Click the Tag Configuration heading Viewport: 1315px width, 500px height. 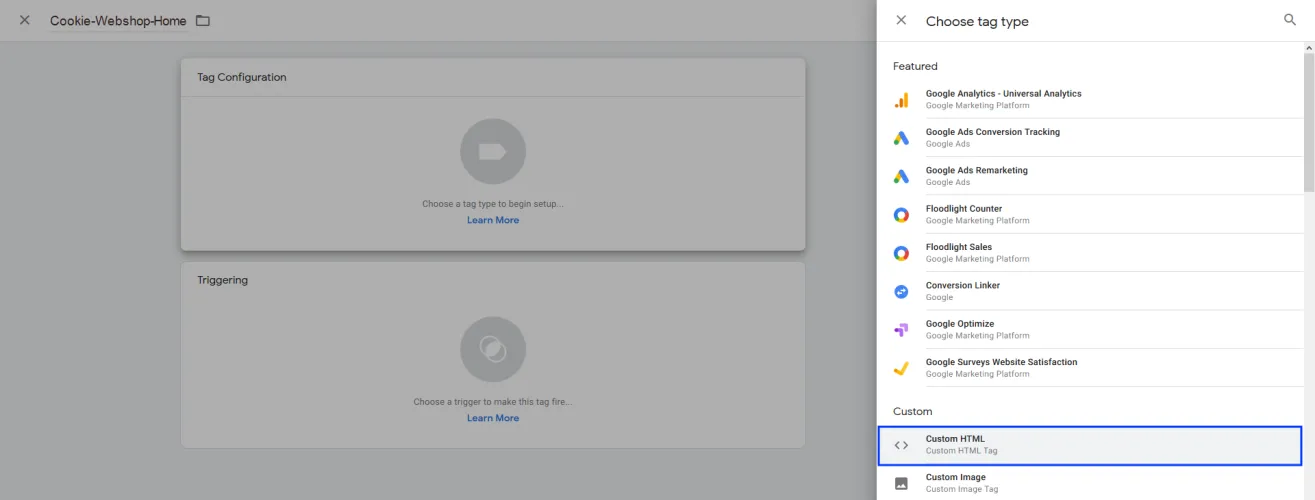pos(241,77)
